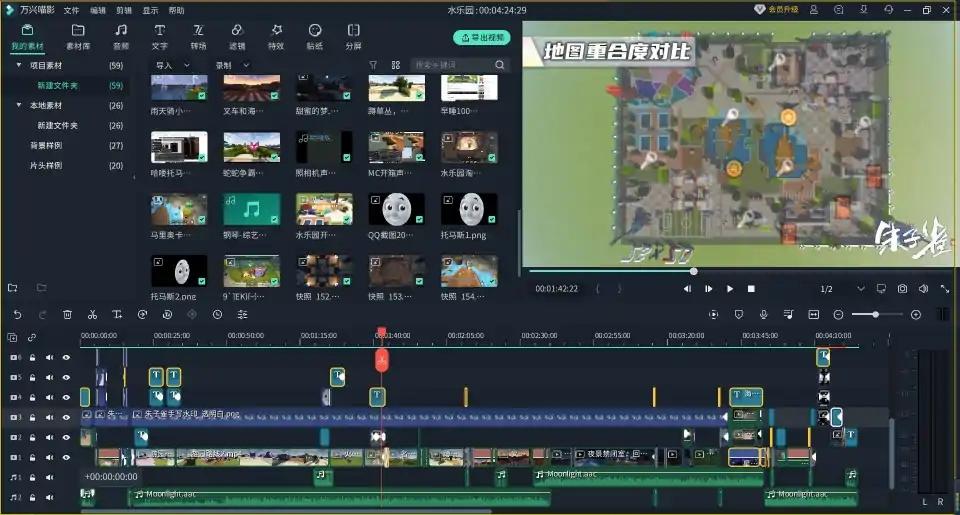The image size is (960, 515).
Task: Click the add track manager icon
Action: [12, 337]
